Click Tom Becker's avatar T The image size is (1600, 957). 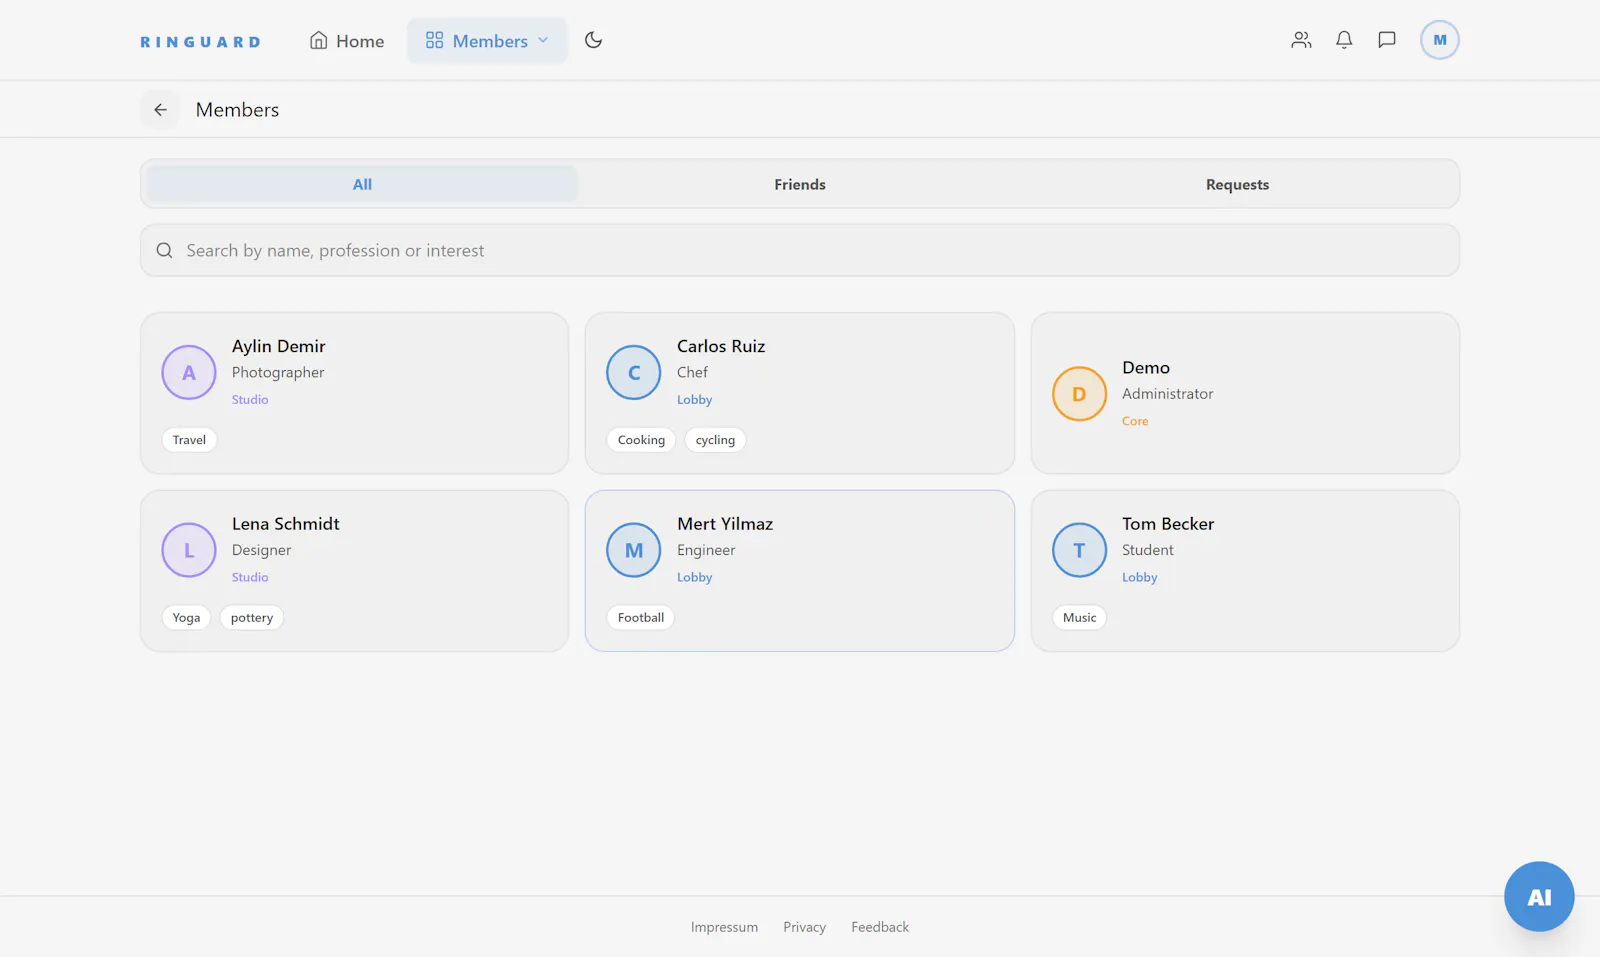[1079, 550]
